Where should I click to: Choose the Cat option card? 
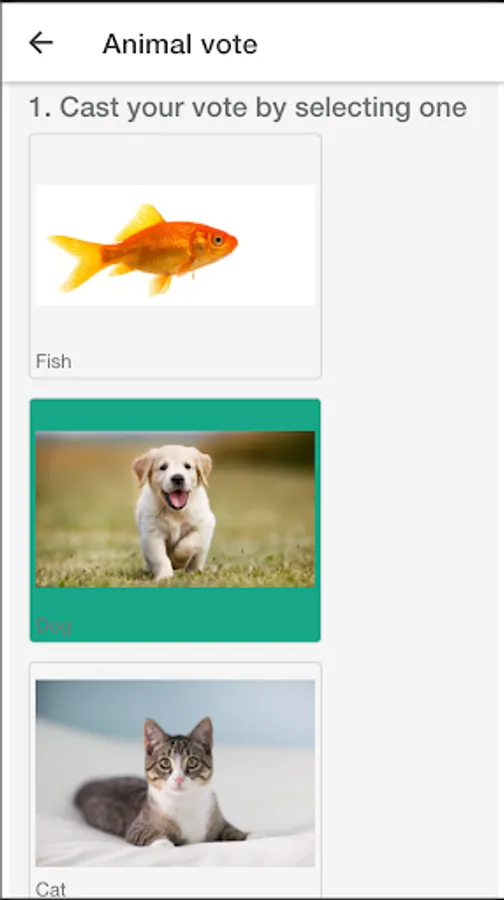pyautogui.click(x=175, y=781)
